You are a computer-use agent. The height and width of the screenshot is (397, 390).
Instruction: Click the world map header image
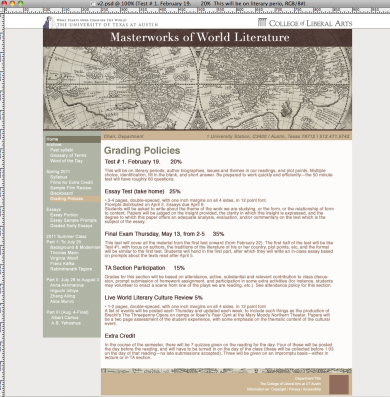pyautogui.click(x=197, y=88)
